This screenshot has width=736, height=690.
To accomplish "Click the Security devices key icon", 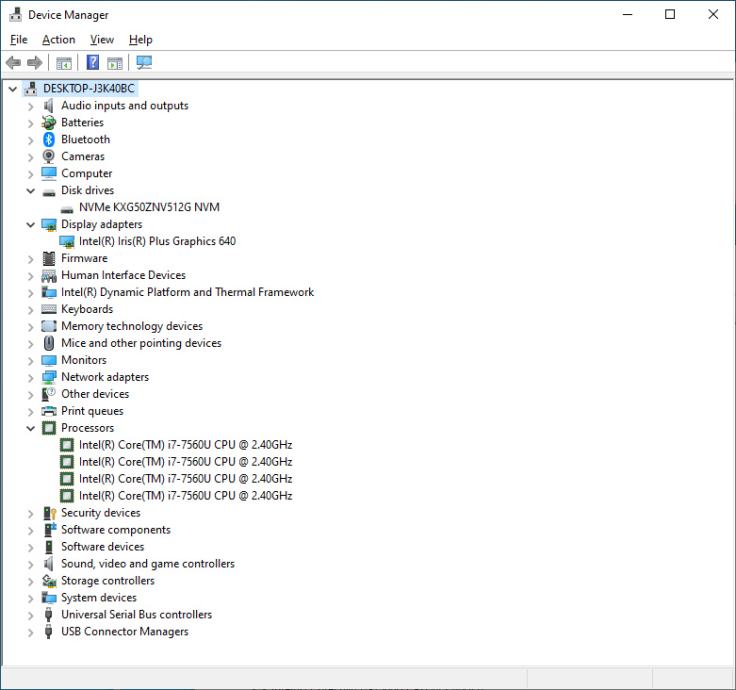I will (x=49, y=513).
